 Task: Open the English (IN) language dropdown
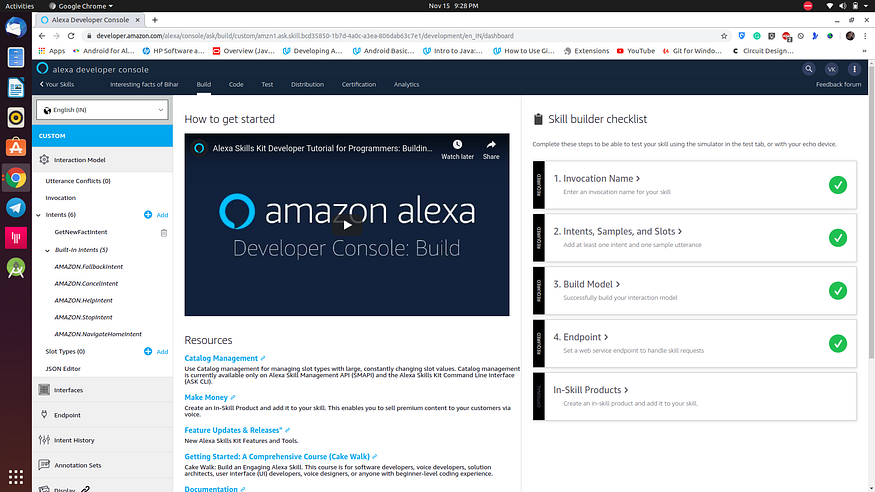click(x=103, y=110)
